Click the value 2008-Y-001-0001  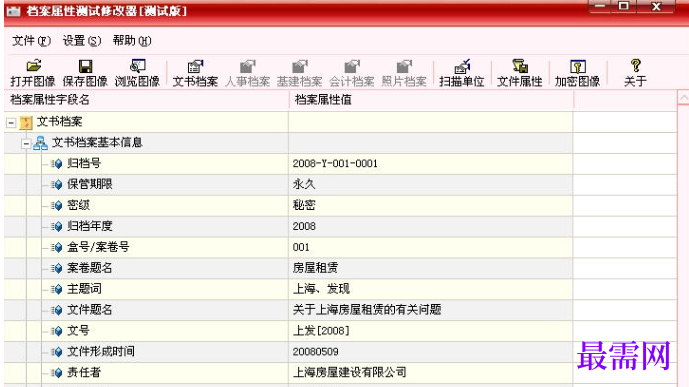point(335,163)
